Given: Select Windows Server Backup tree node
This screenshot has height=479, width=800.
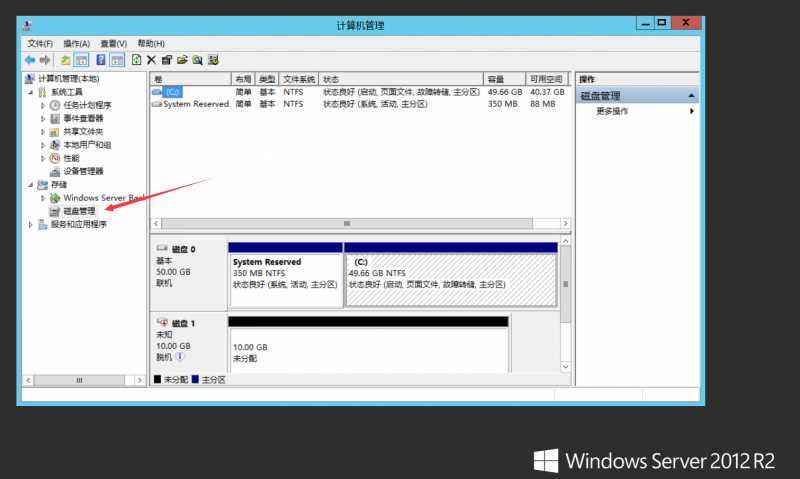Looking at the screenshot, I should click(x=104, y=198).
